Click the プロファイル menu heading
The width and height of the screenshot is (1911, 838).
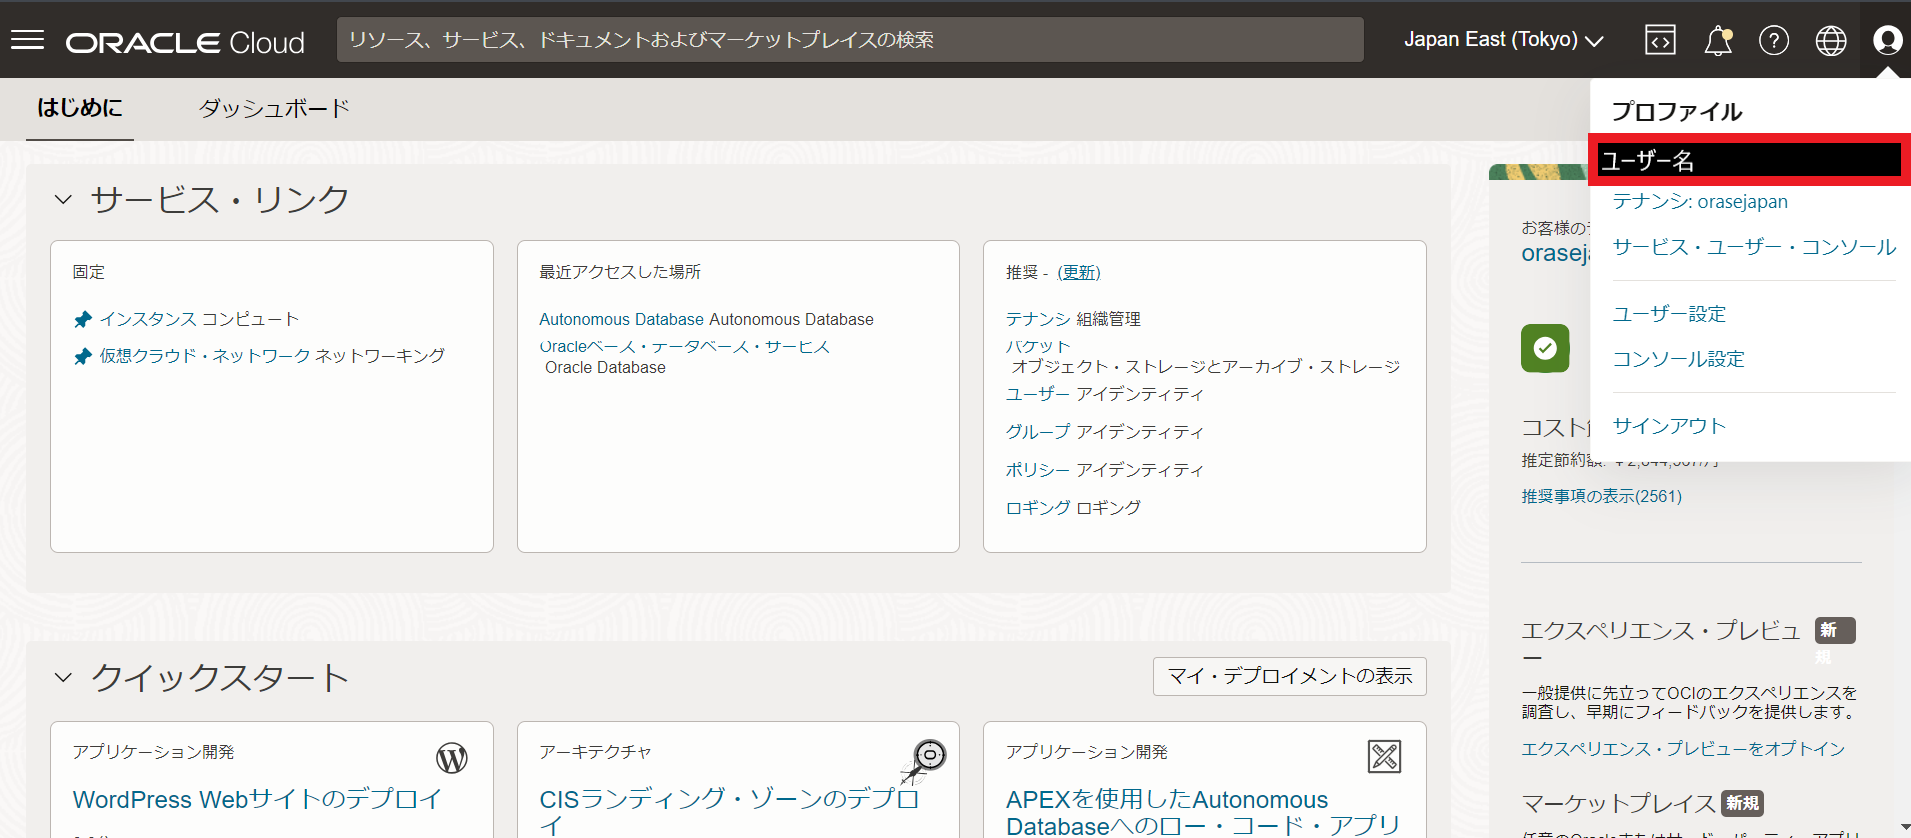[1676, 111]
